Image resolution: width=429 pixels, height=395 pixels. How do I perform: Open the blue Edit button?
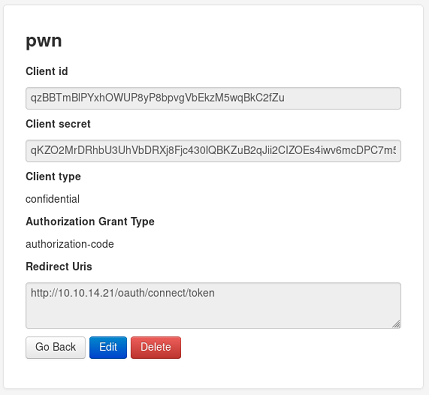pyautogui.click(x=108, y=347)
